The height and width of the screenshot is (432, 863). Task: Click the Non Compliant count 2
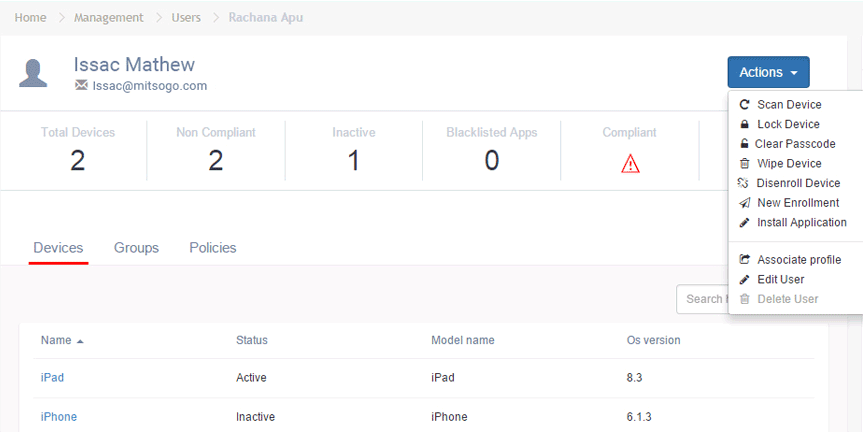point(216,161)
